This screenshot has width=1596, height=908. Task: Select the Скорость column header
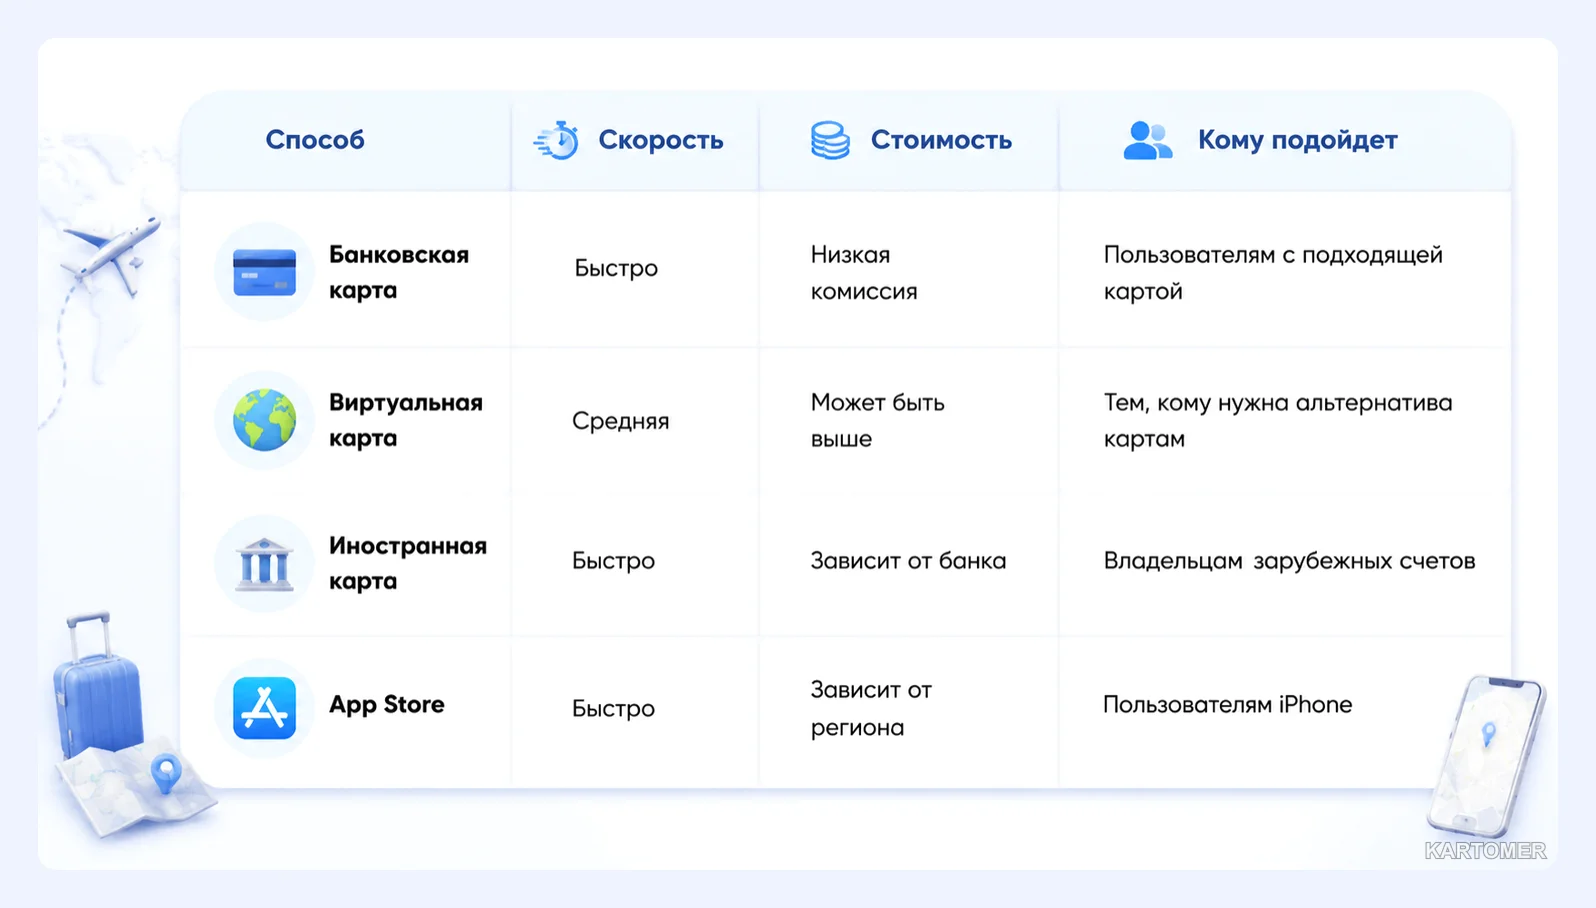(x=661, y=140)
